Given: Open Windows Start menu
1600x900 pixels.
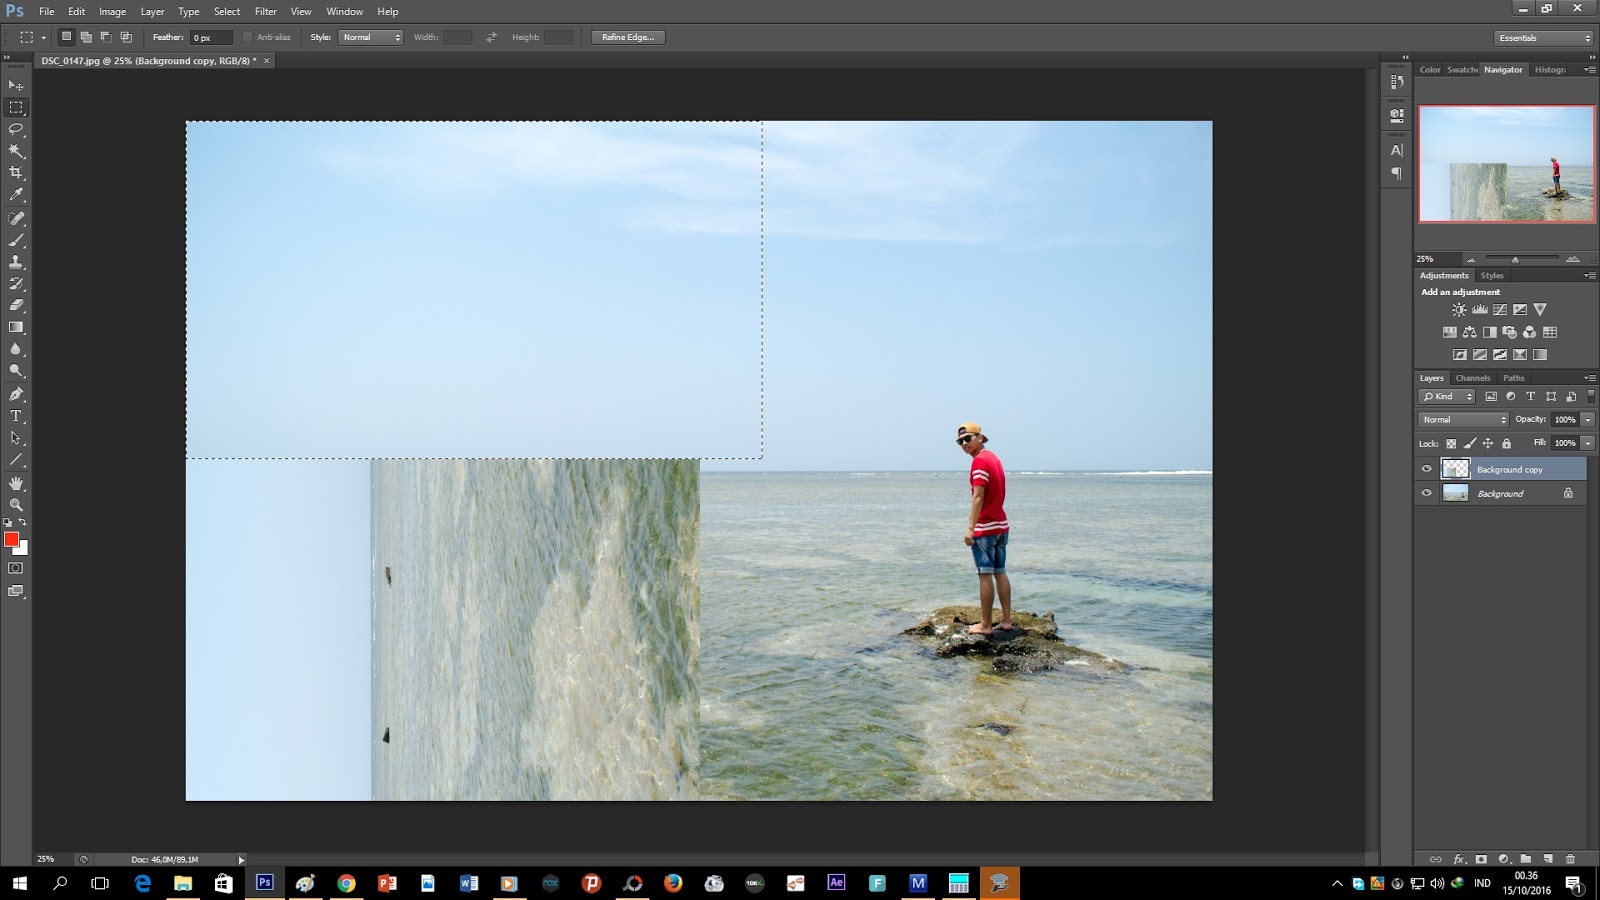Looking at the screenshot, I should pos(19,883).
